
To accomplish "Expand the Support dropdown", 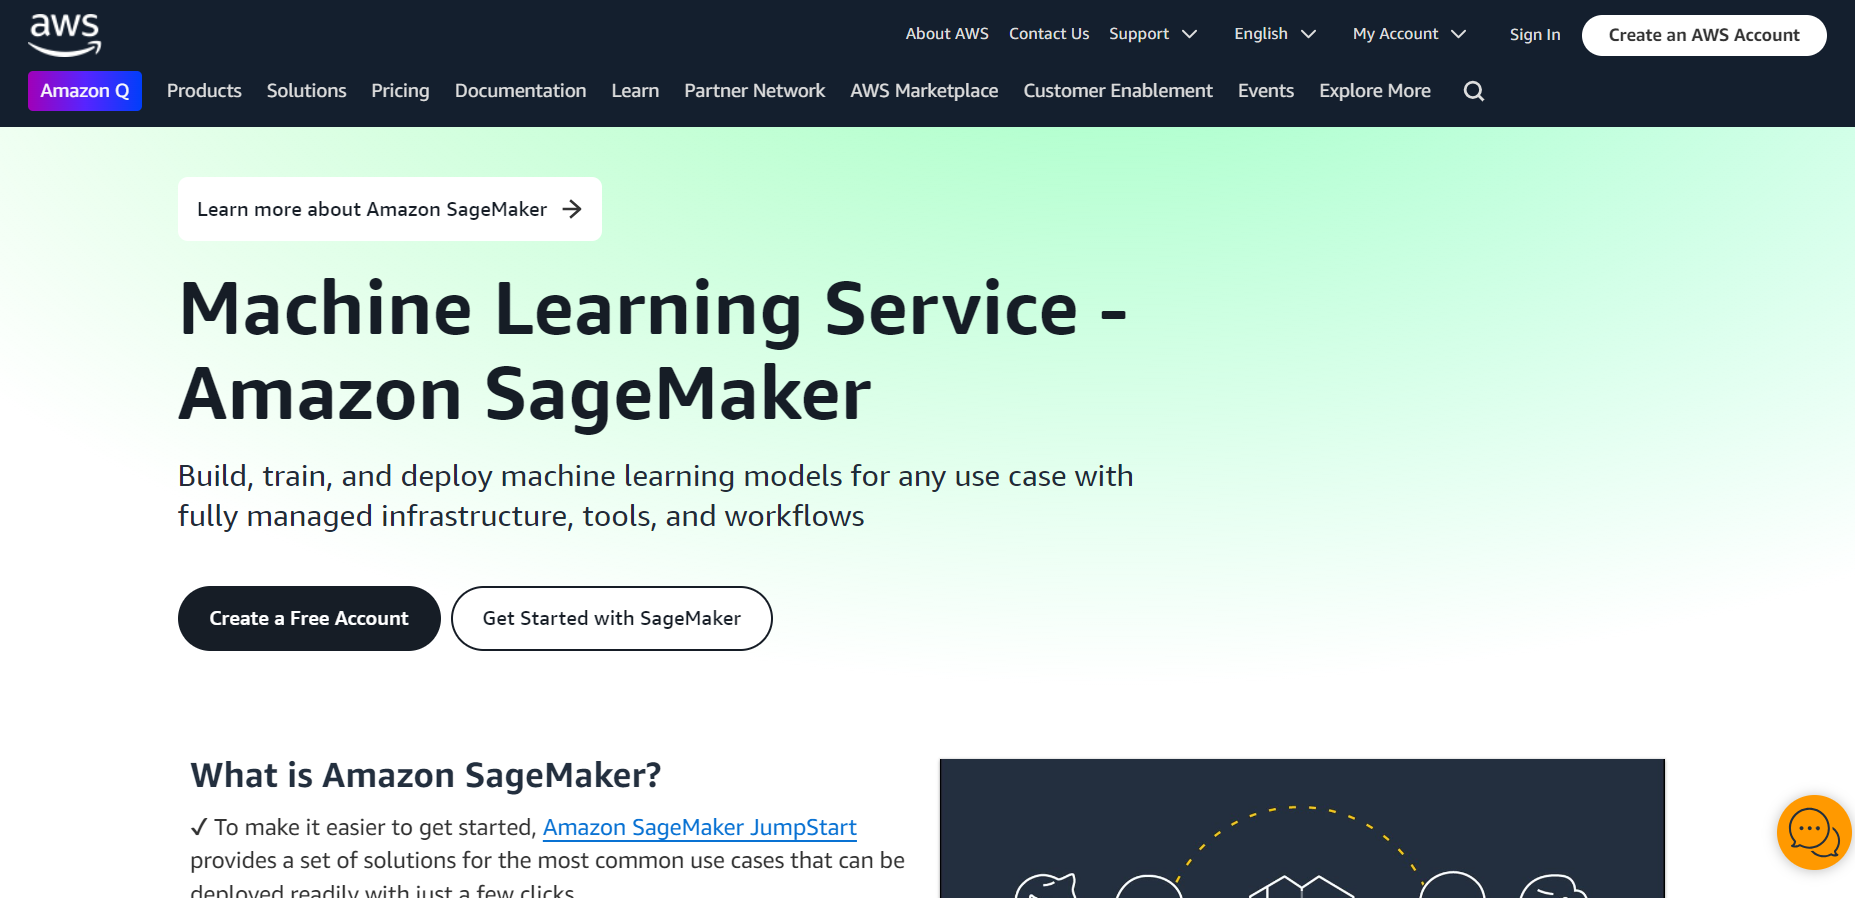I will pyautogui.click(x=1153, y=34).
